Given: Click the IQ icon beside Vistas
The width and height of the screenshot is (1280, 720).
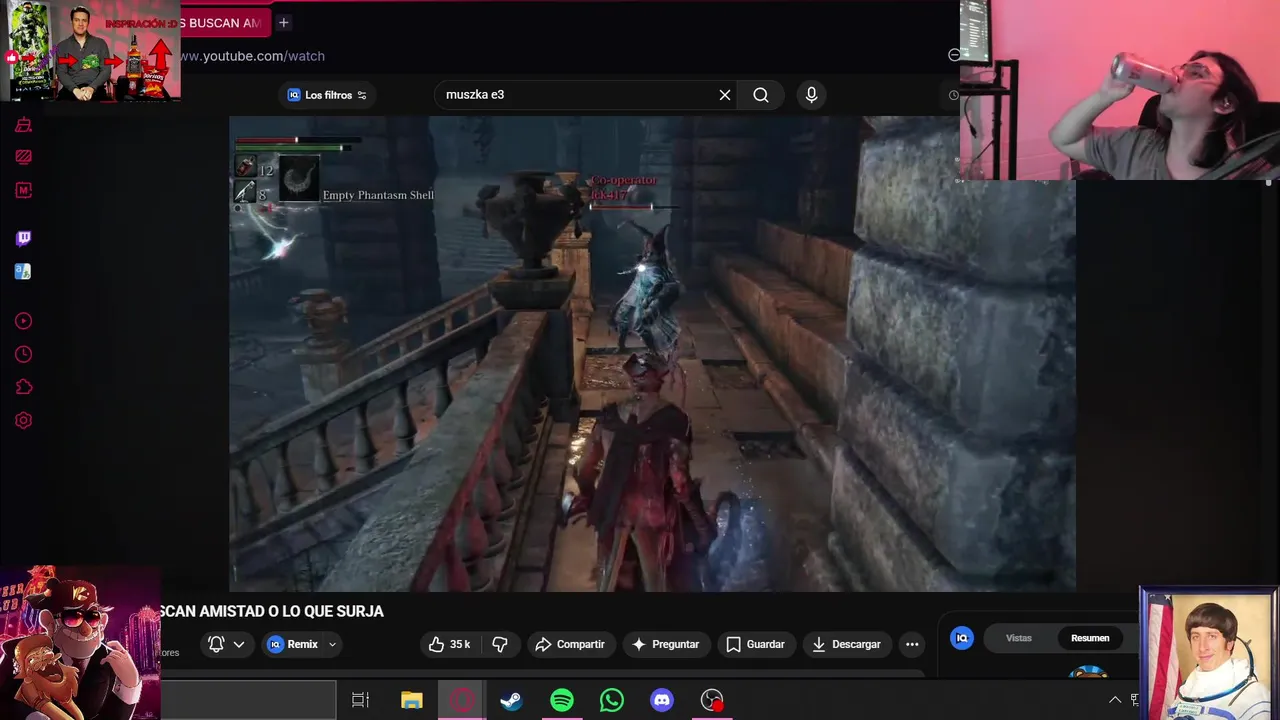Looking at the screenshot, I should pyautogui.click(x=962, y=638).
